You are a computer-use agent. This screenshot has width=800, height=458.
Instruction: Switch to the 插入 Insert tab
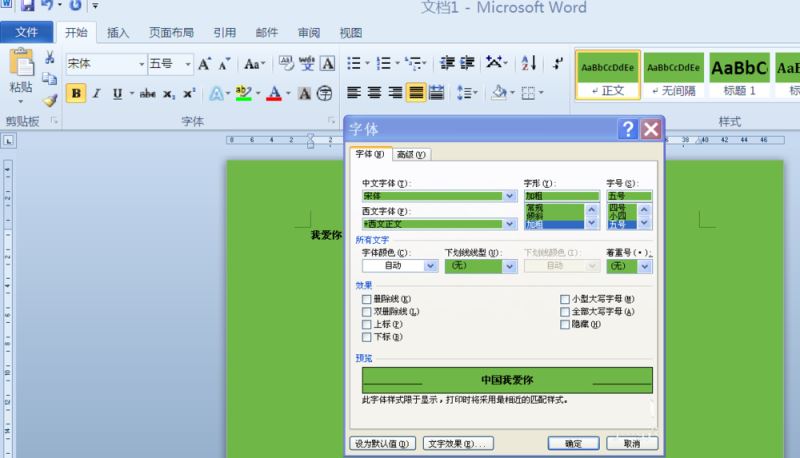click(118, 33)
